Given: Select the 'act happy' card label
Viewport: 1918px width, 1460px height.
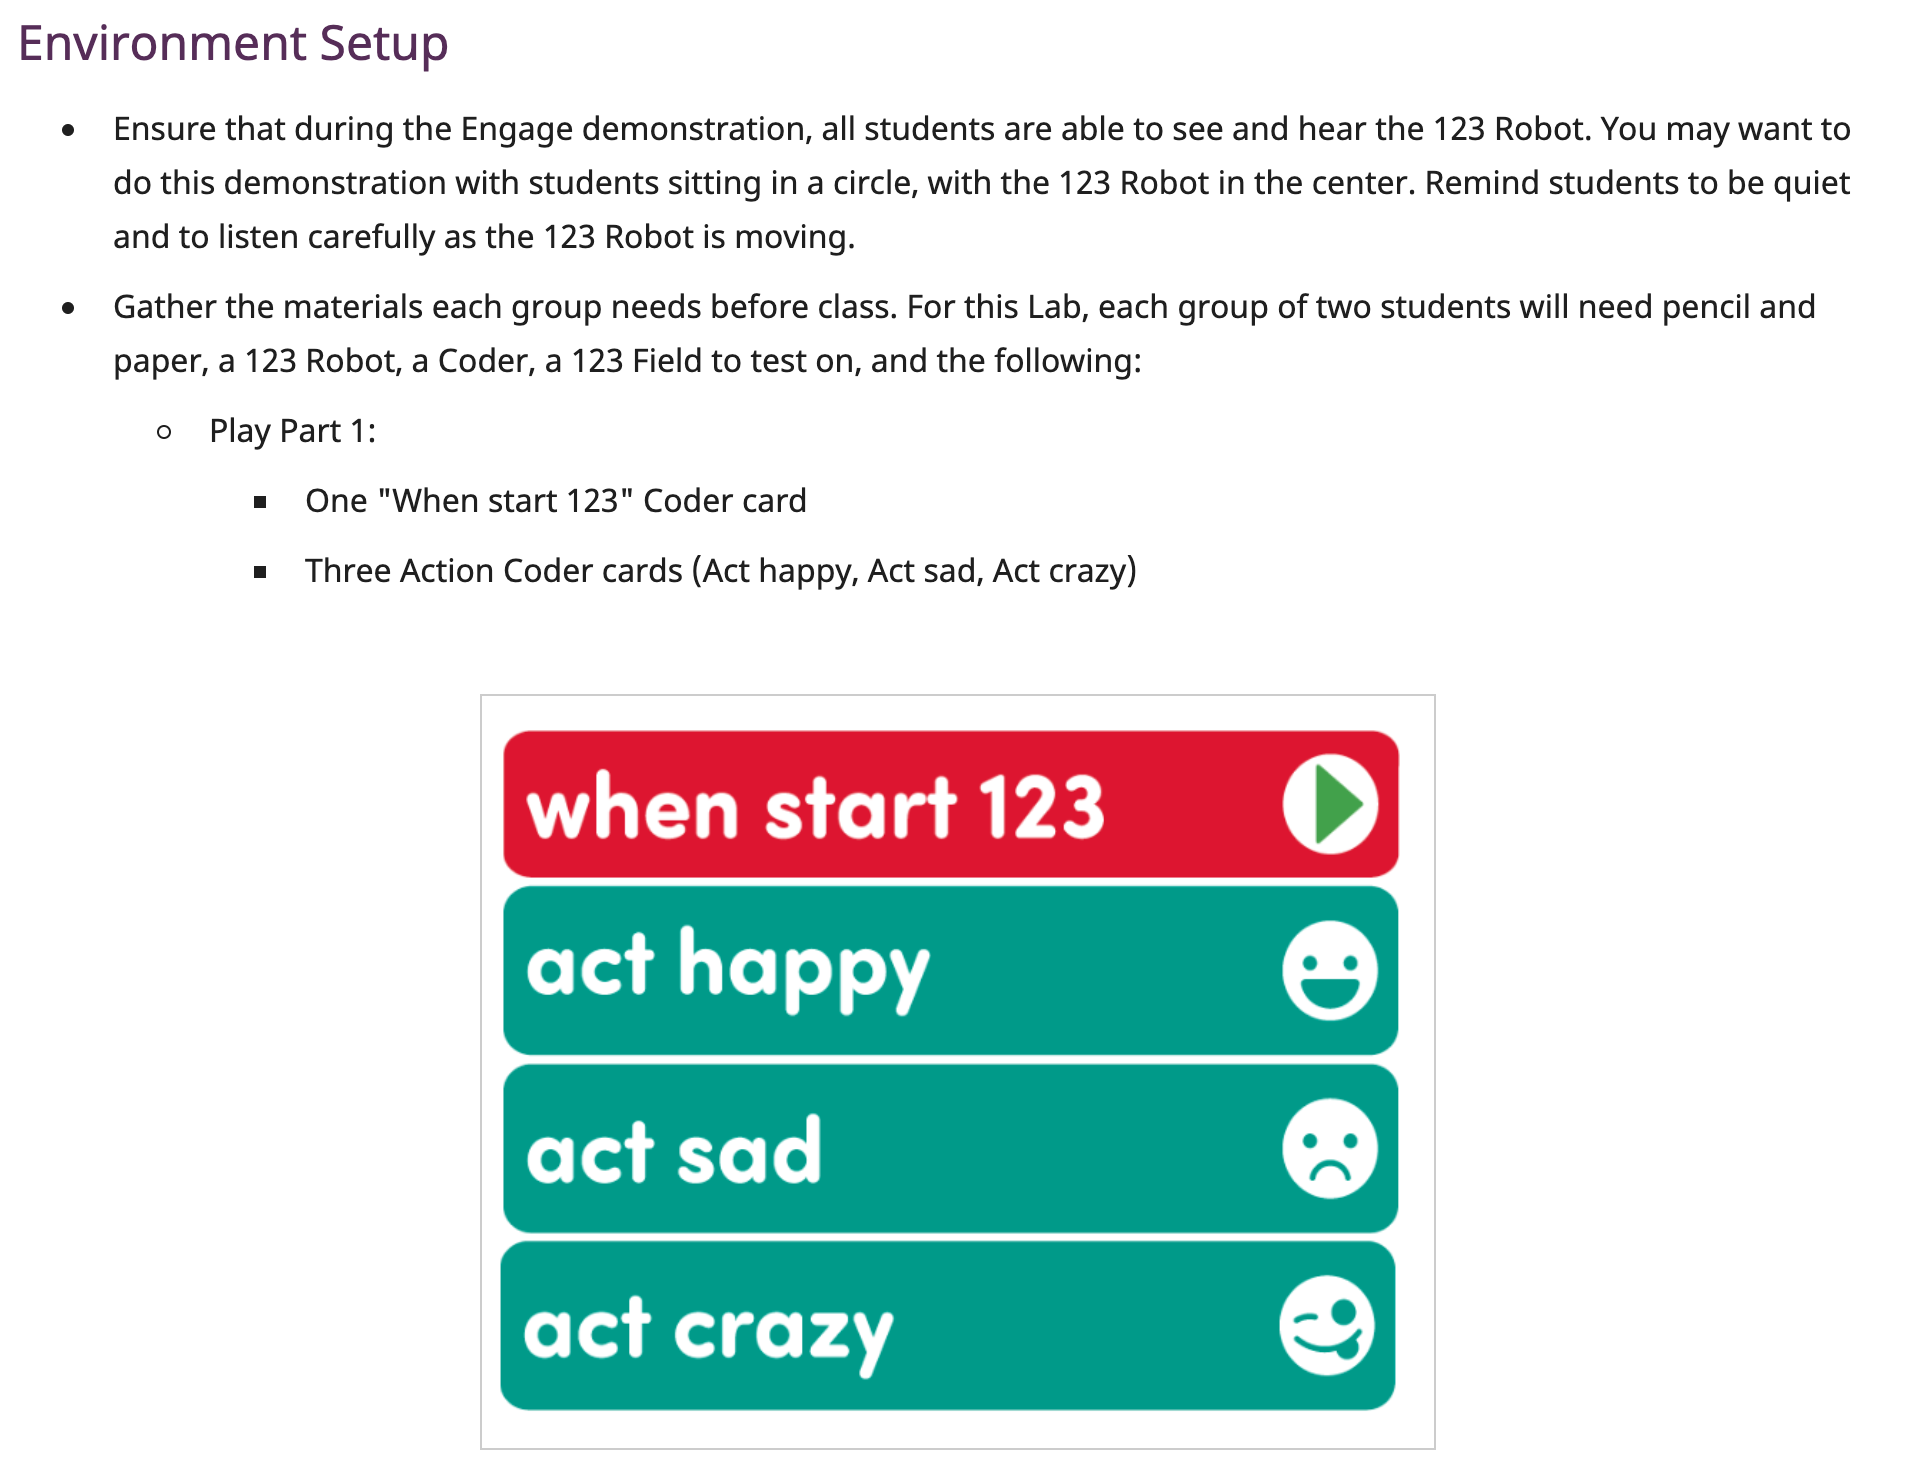Looking at the screenshot, I should (728, 968).
